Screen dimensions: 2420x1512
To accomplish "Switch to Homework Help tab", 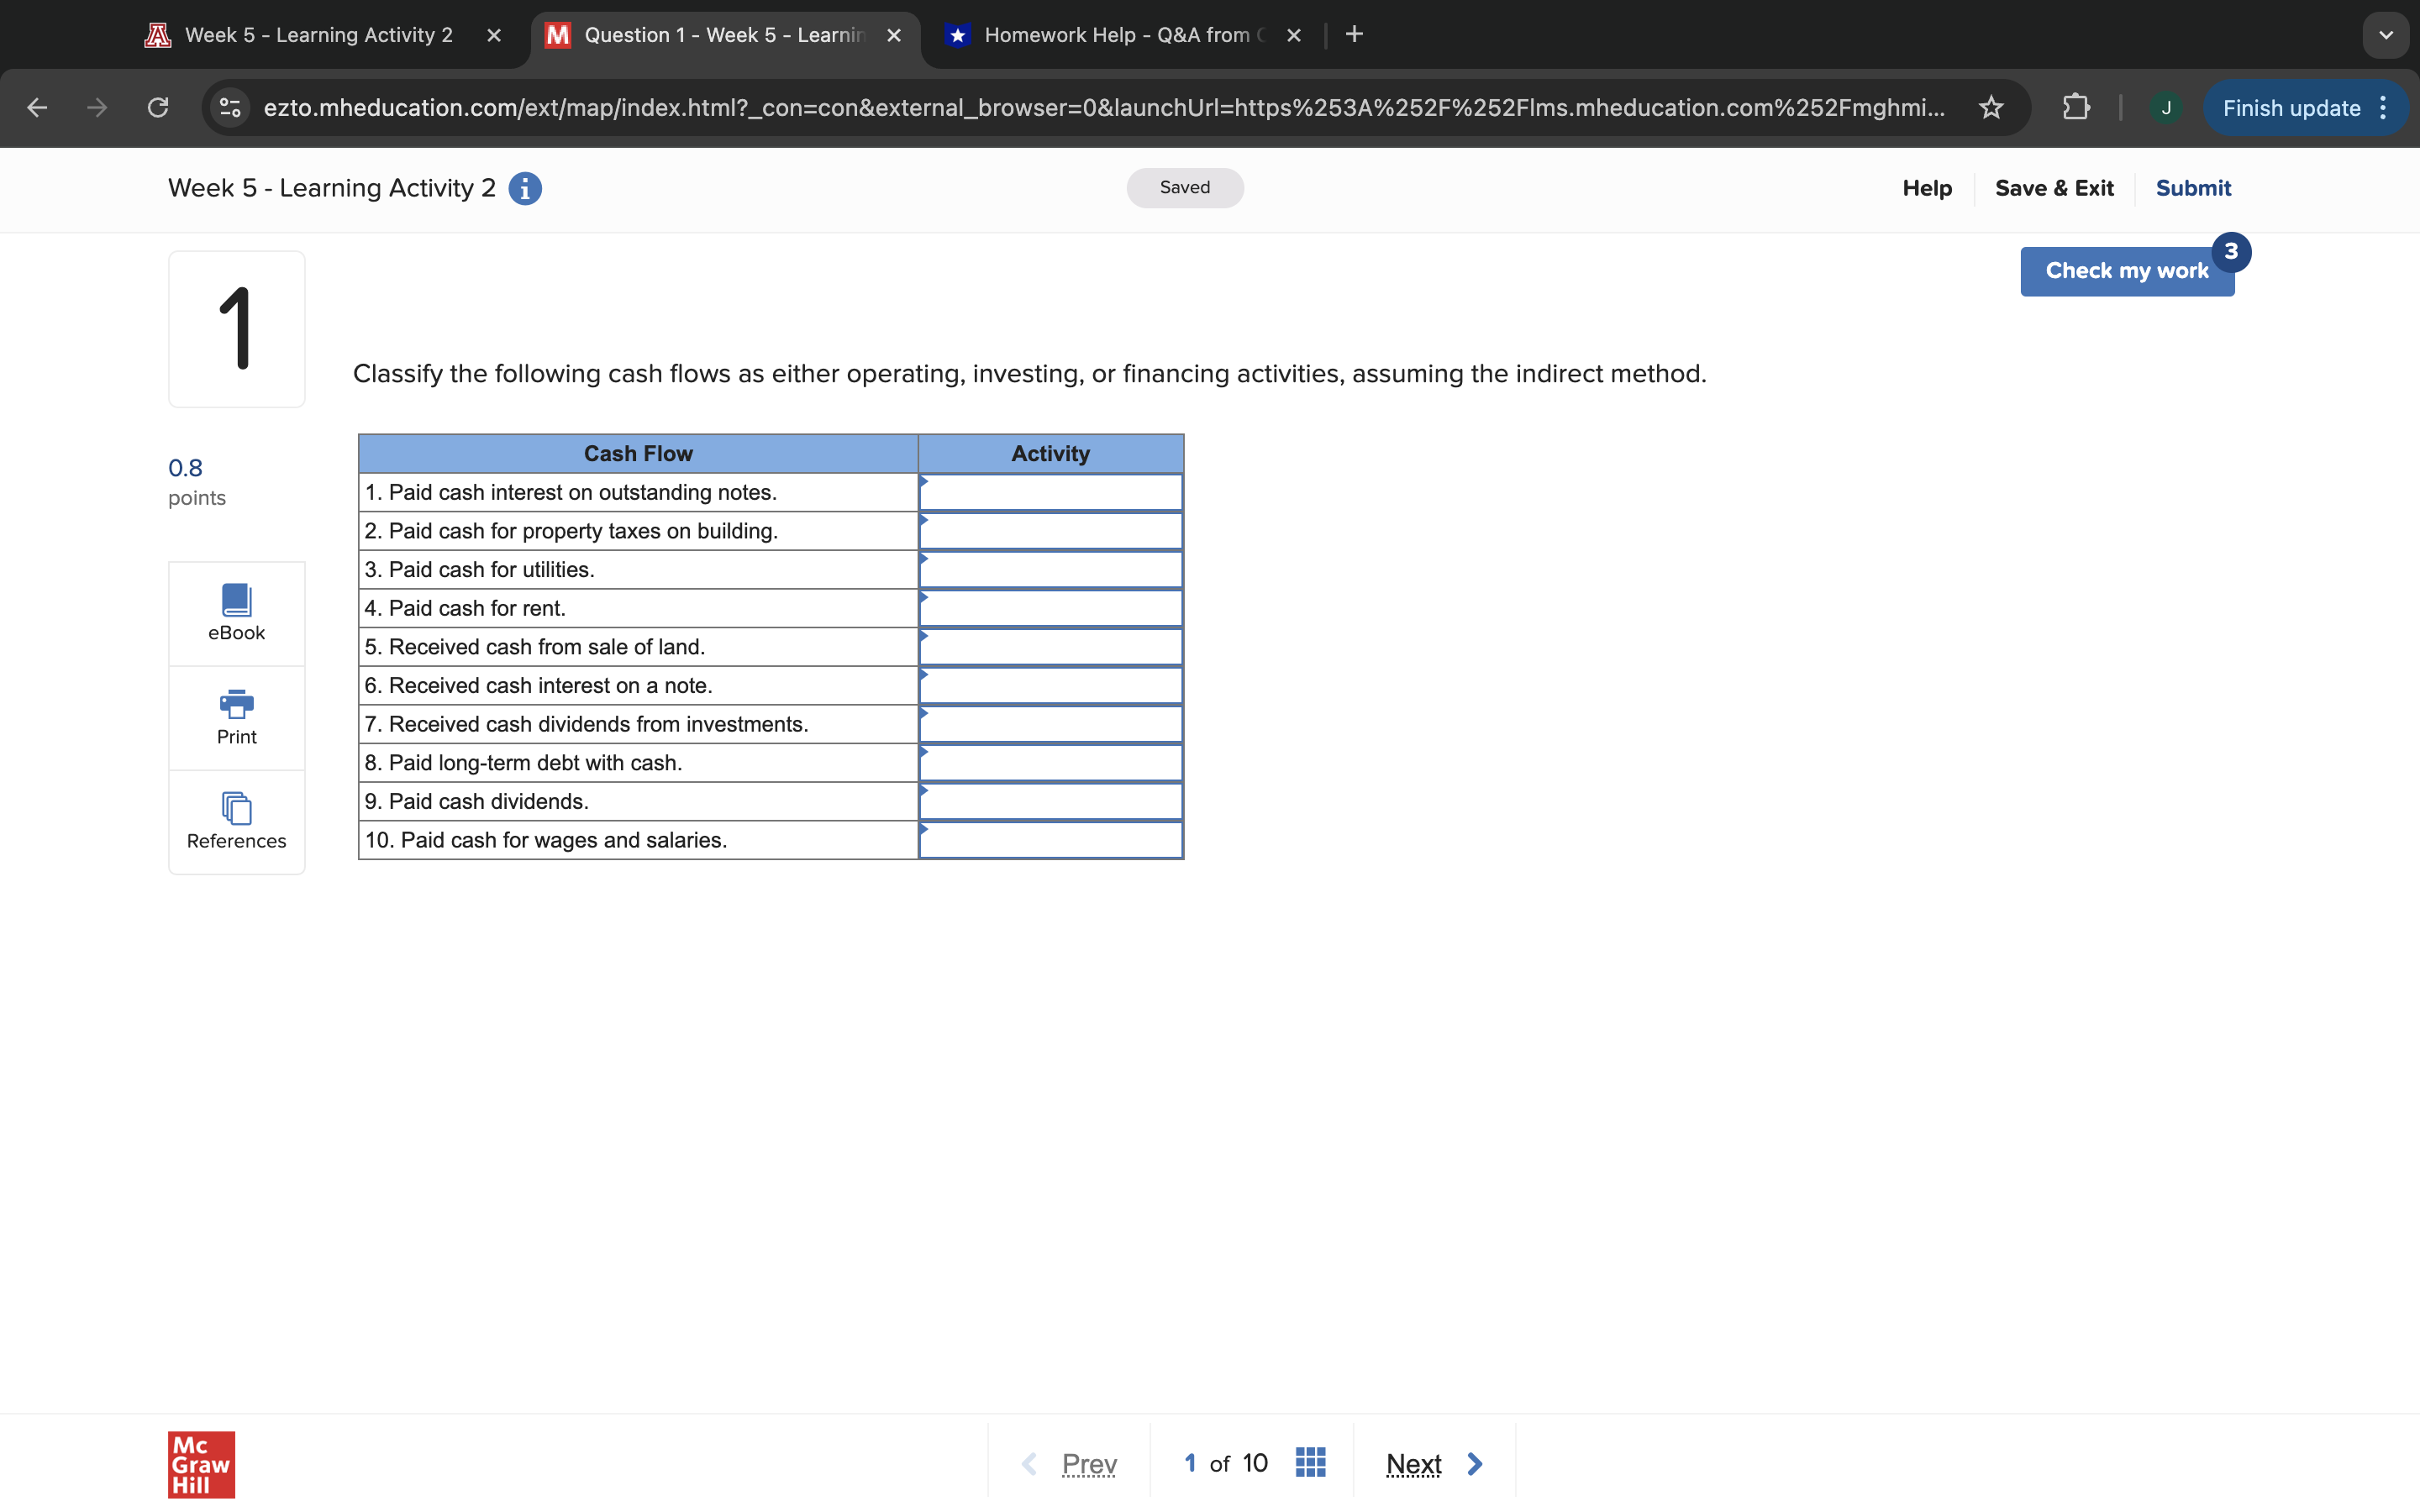I will pyautogui.click(x=1116, y=35).
